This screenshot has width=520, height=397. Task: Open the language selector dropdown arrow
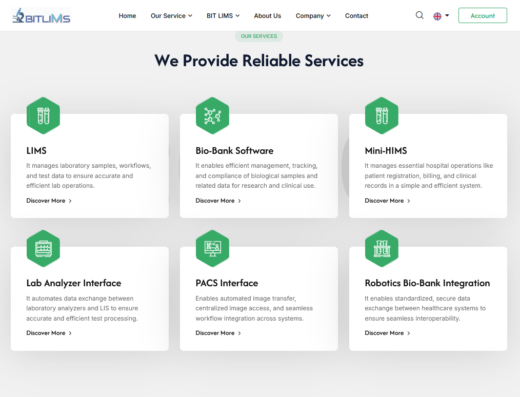coord(447,15)
